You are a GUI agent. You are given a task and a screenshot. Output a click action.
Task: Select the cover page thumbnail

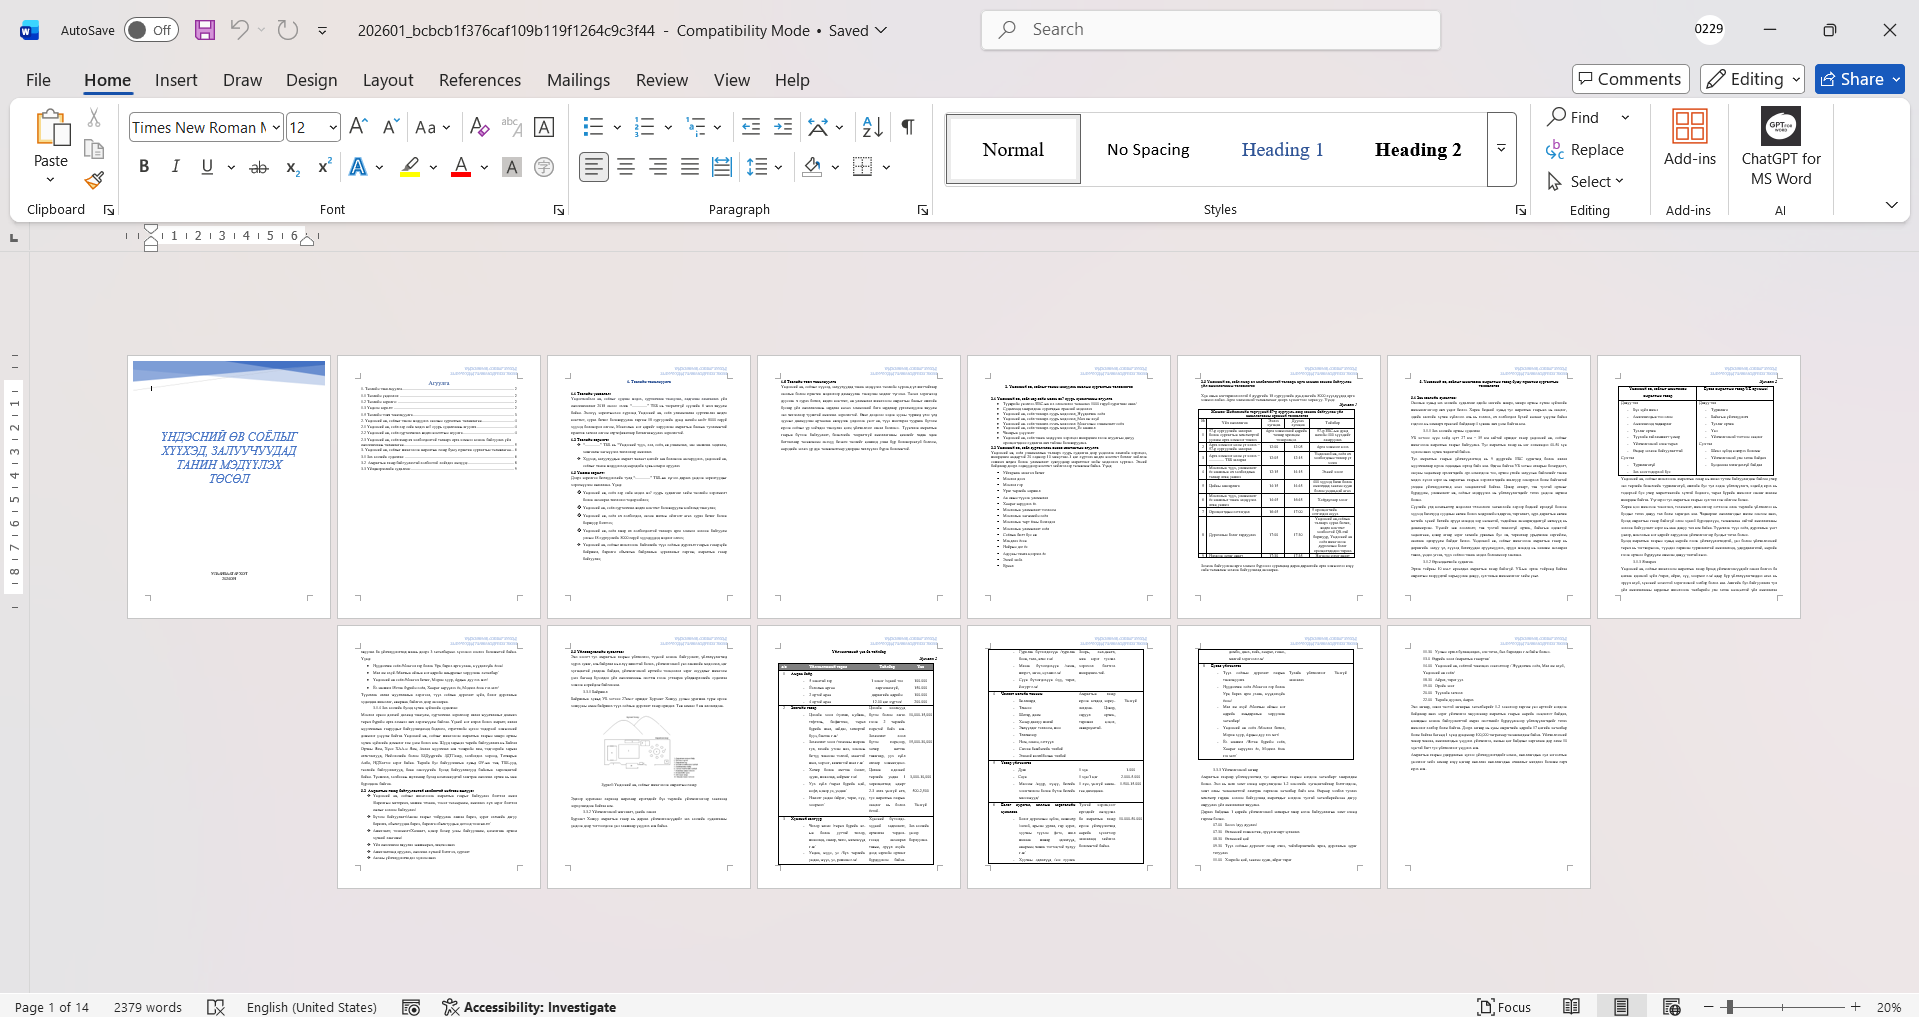[x=229, y=487]
